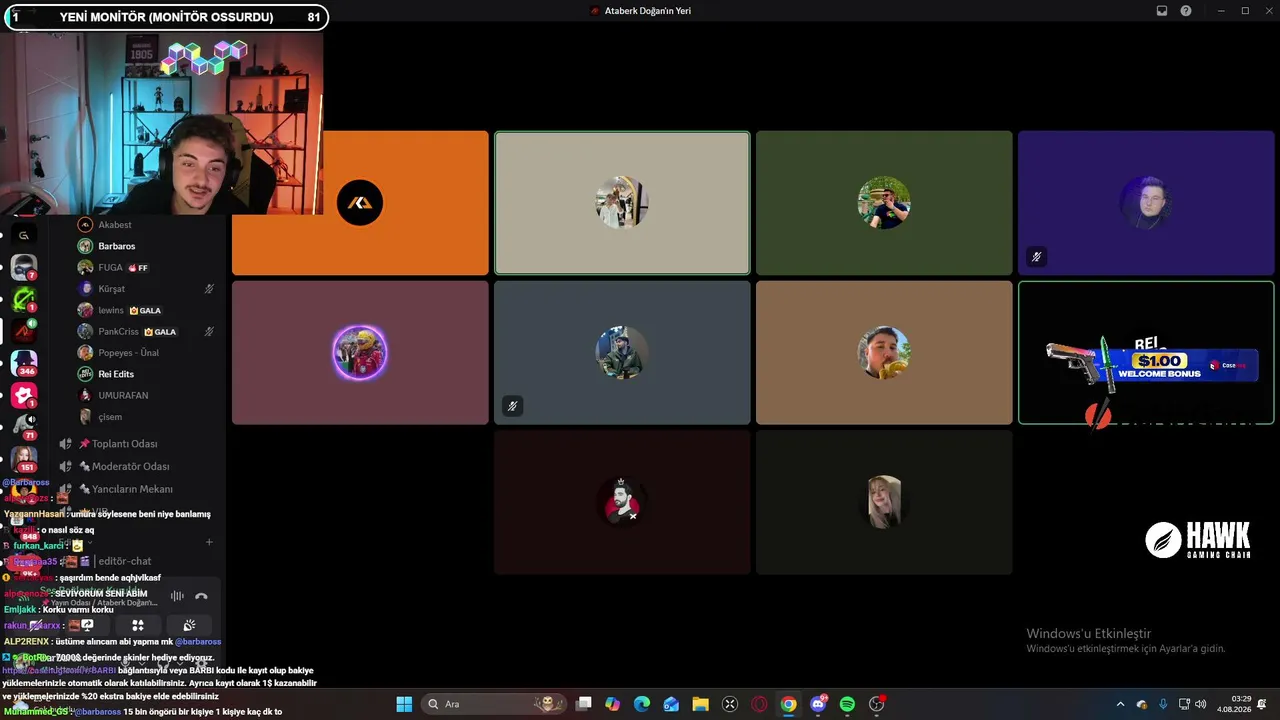Disconnect from the voice channel
This screenshot has width=1280, height=720.
tap(201, 596)
